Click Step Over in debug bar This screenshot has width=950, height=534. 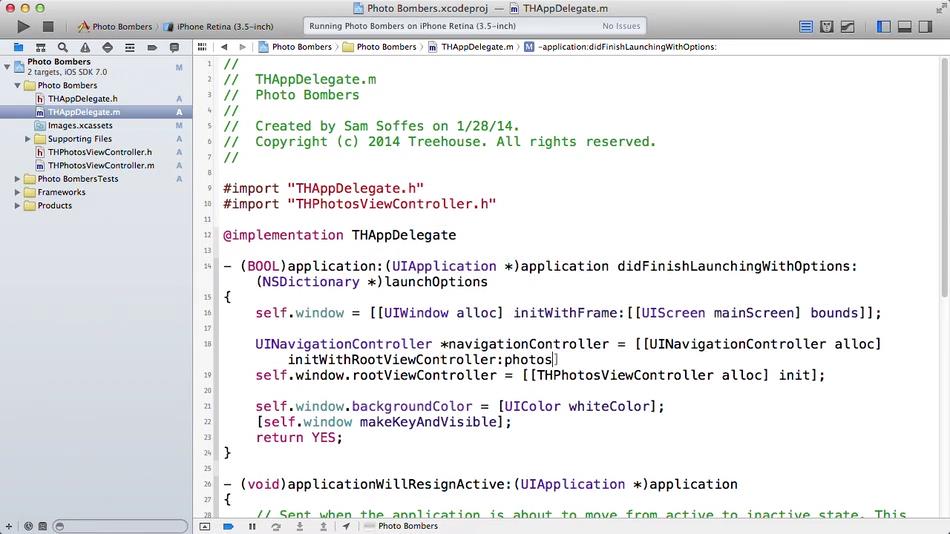pos(276,526)
